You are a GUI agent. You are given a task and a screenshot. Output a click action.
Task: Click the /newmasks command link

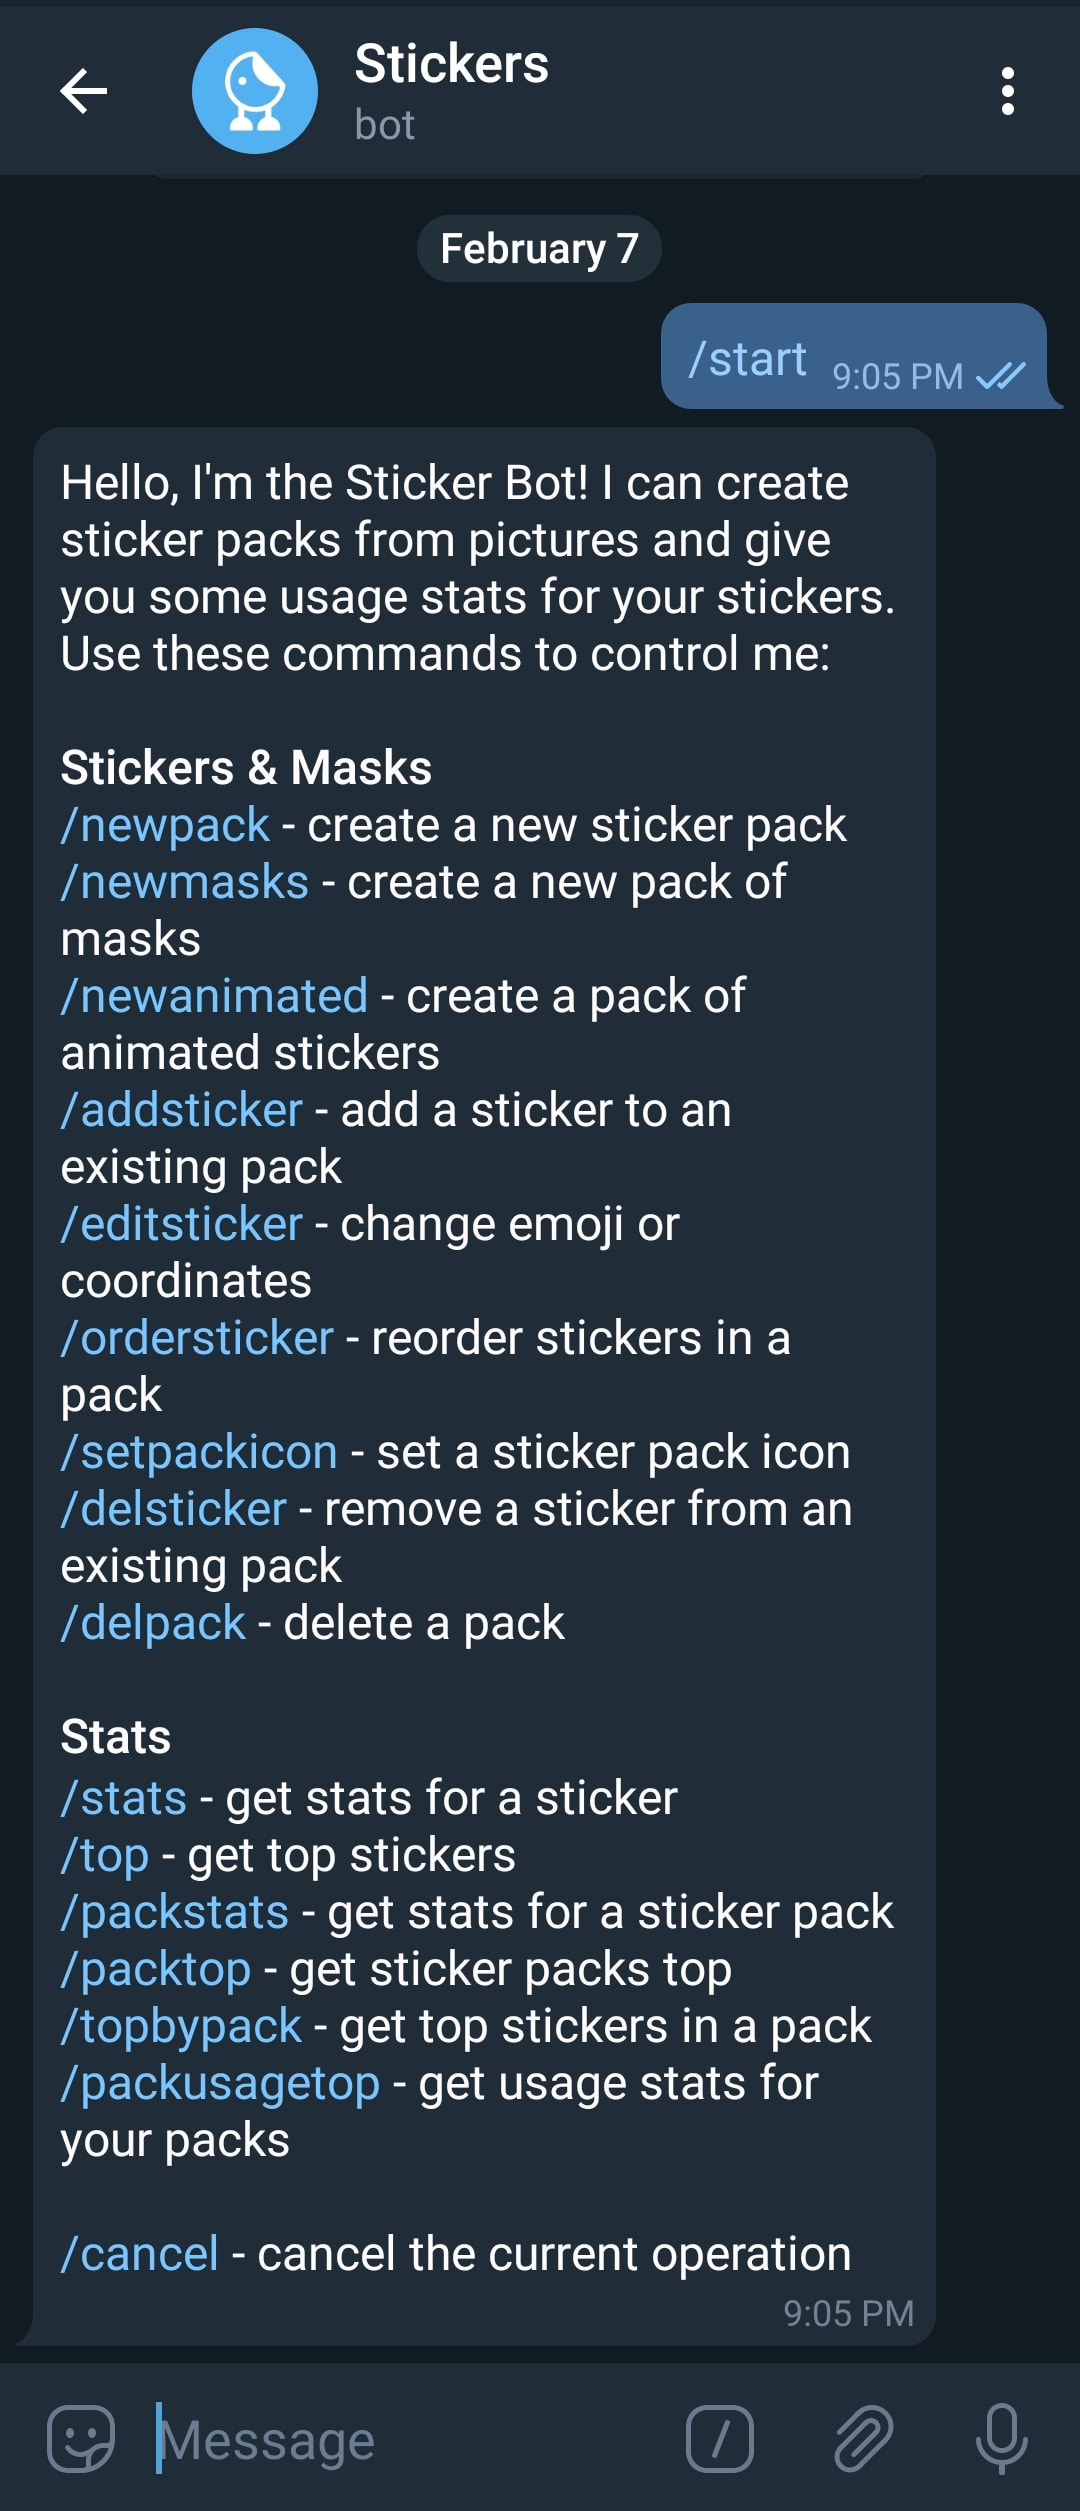pos(185,883)
